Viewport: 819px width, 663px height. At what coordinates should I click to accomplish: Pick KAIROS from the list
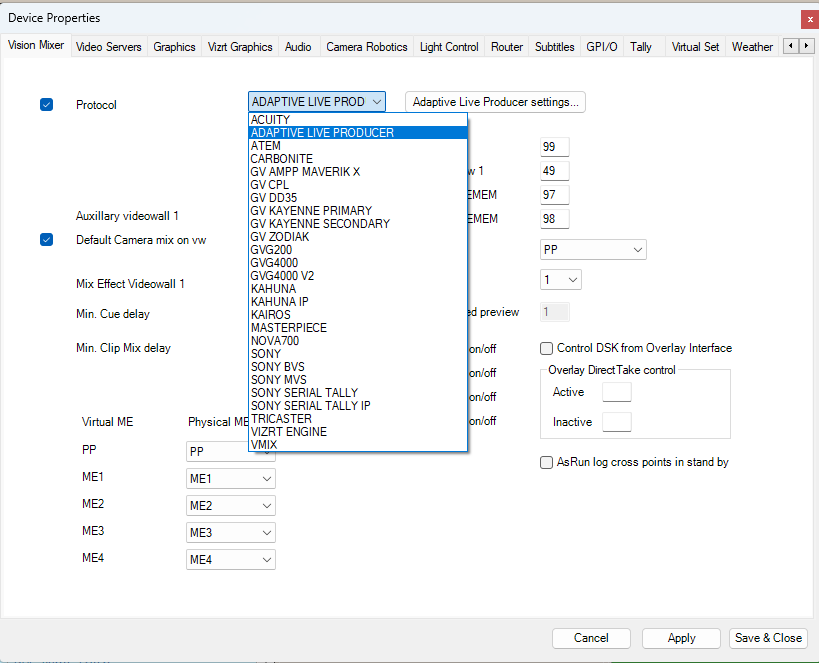358,315
